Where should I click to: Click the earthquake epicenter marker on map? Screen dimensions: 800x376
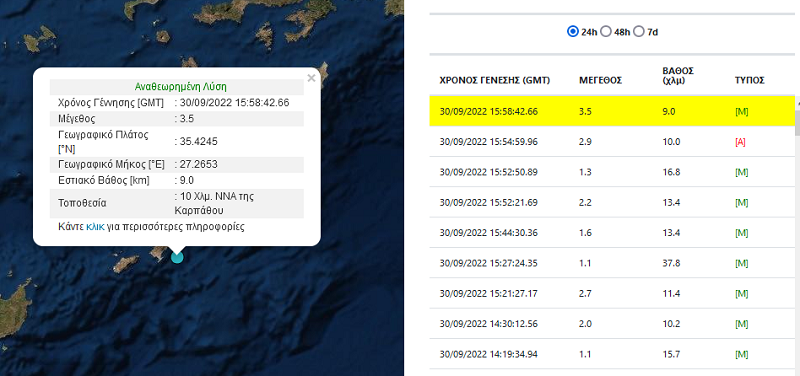(x=177, y=257)
